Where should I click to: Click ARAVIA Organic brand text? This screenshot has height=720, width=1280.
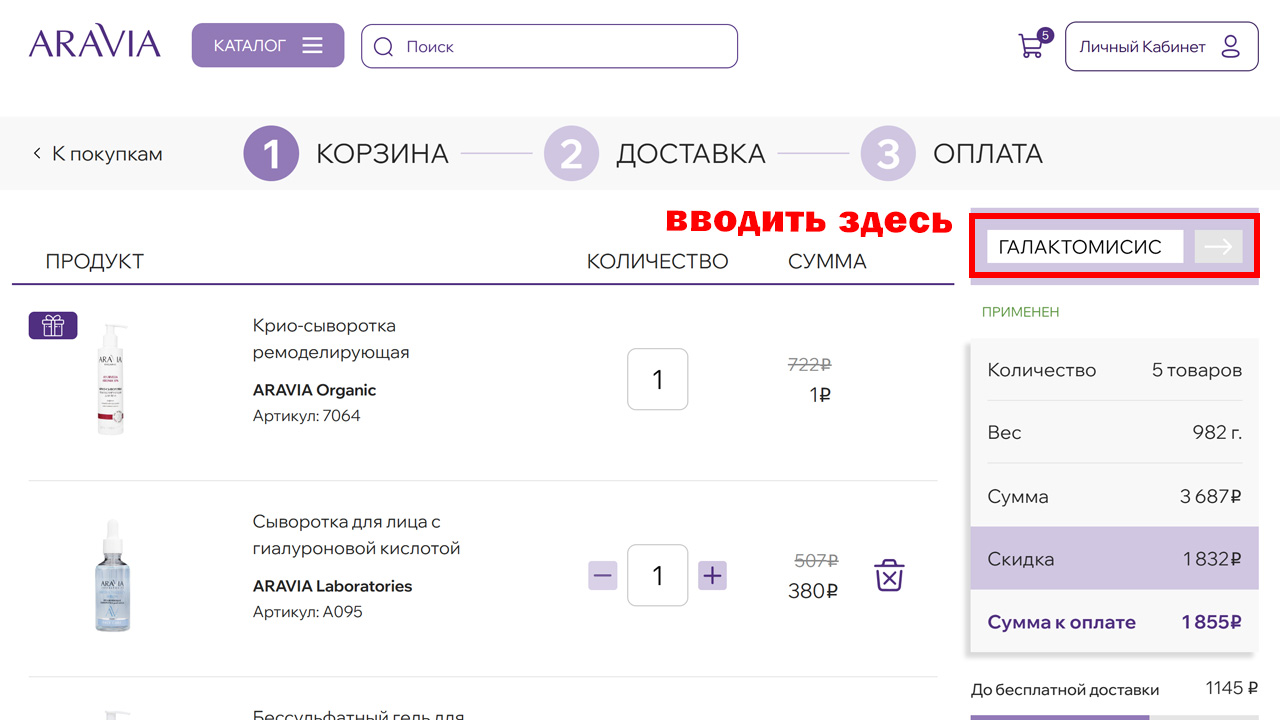tap(314, 390)
